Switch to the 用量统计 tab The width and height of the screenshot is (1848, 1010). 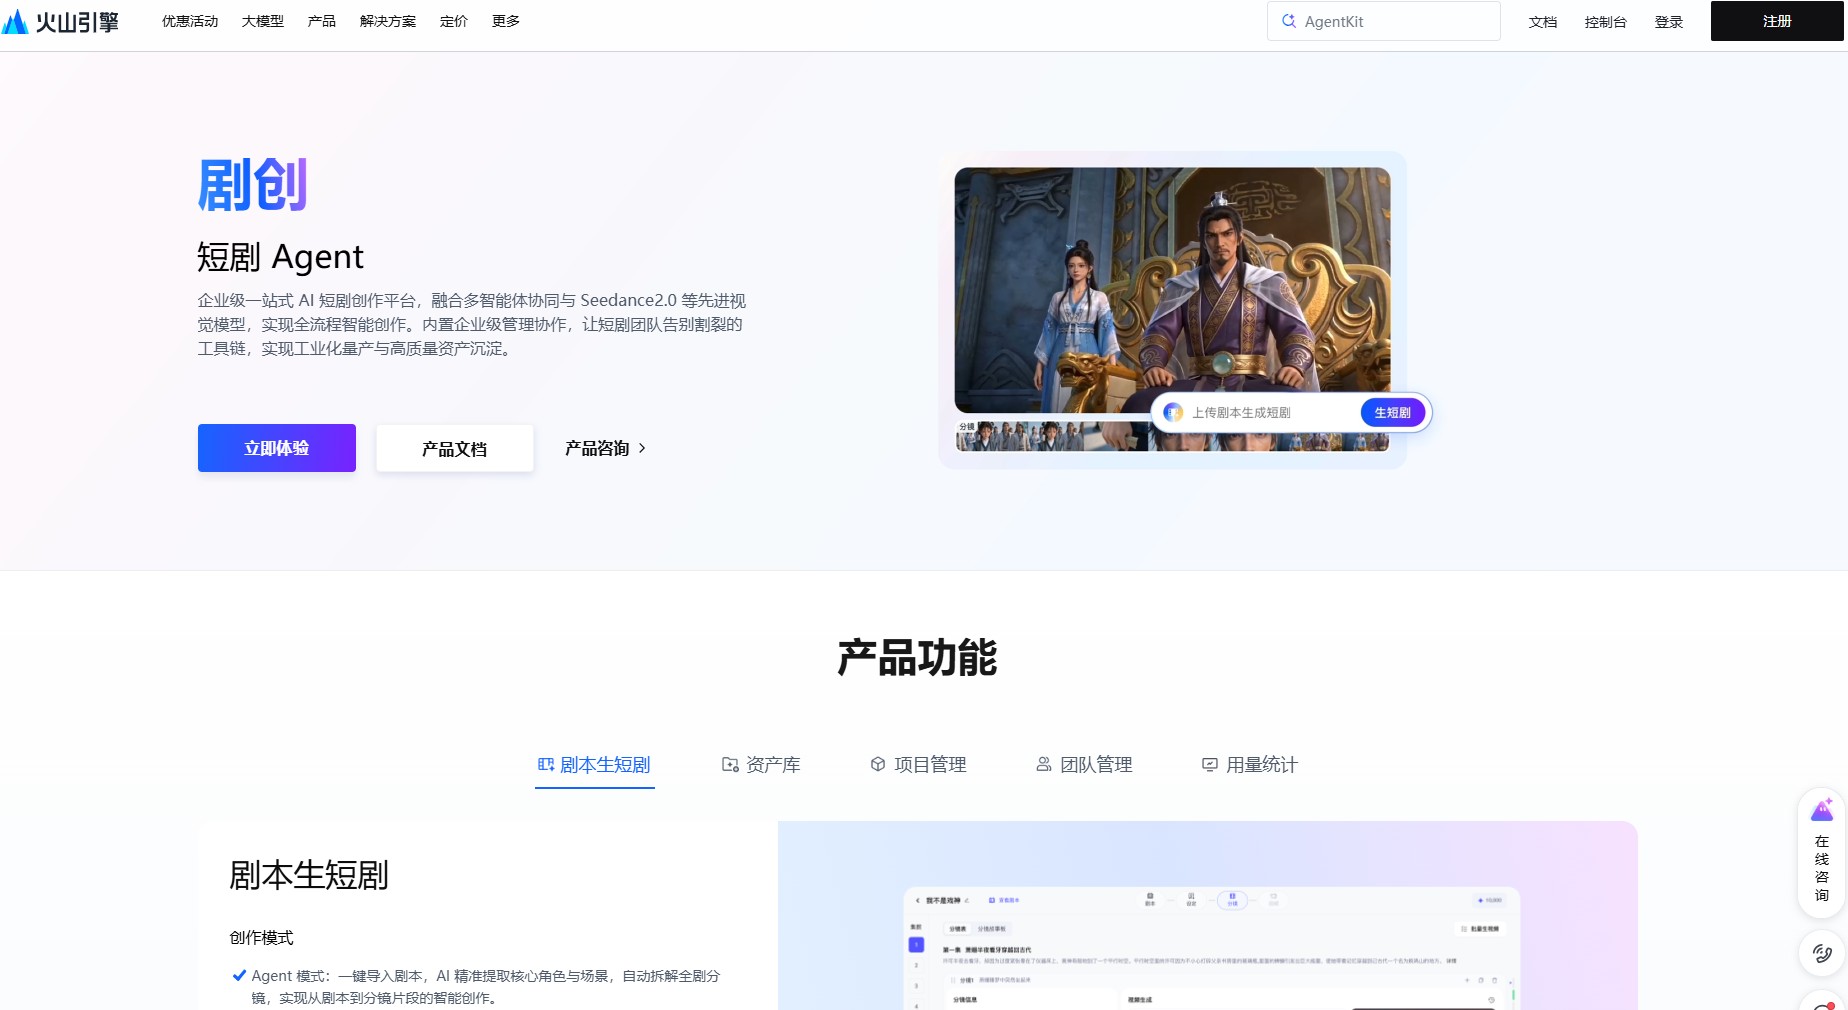coord(1250,765)
